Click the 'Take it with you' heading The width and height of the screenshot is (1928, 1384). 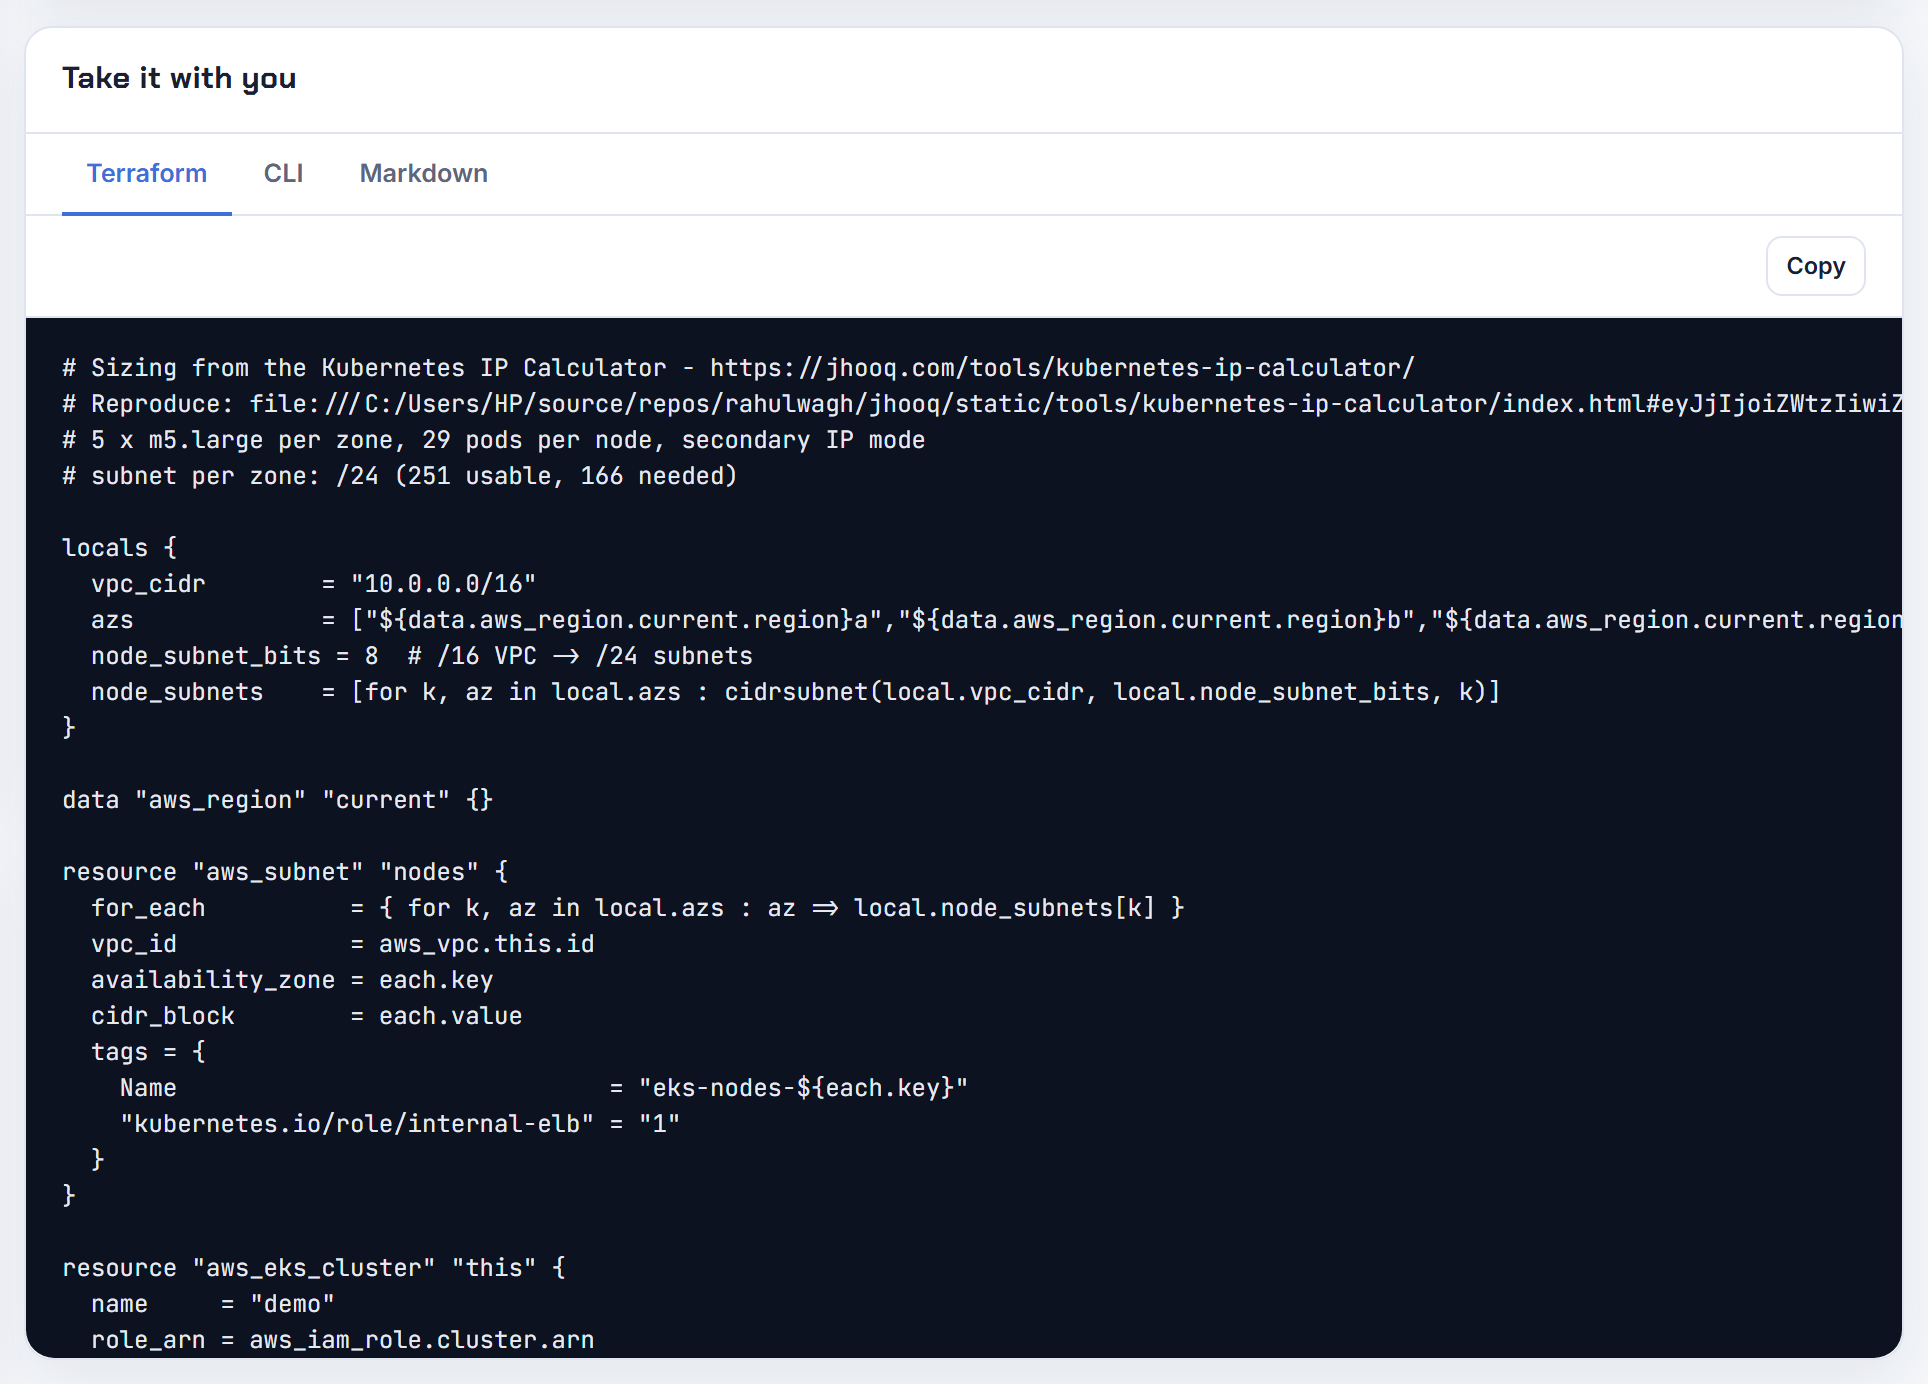pyautogui.click(x=179, y=78)
